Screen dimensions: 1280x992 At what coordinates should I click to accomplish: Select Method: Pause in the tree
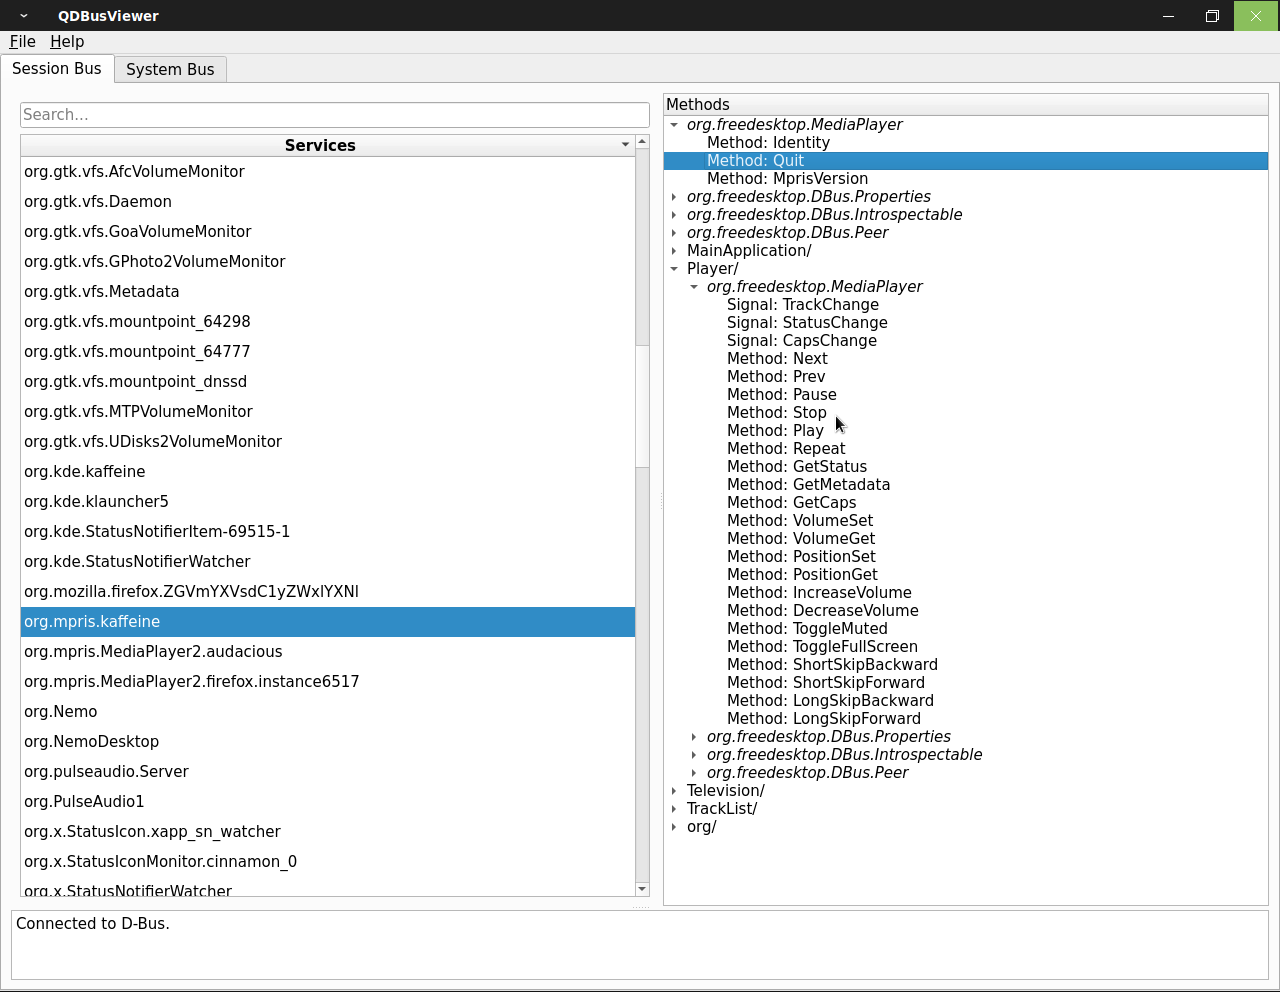[x=781, y=395]
